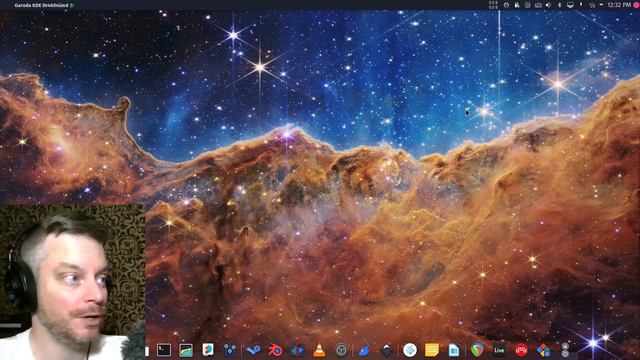The width and height of the screenshot is (640, 360).
Task: Launch the round red dock icon
Action: (521, 350)
